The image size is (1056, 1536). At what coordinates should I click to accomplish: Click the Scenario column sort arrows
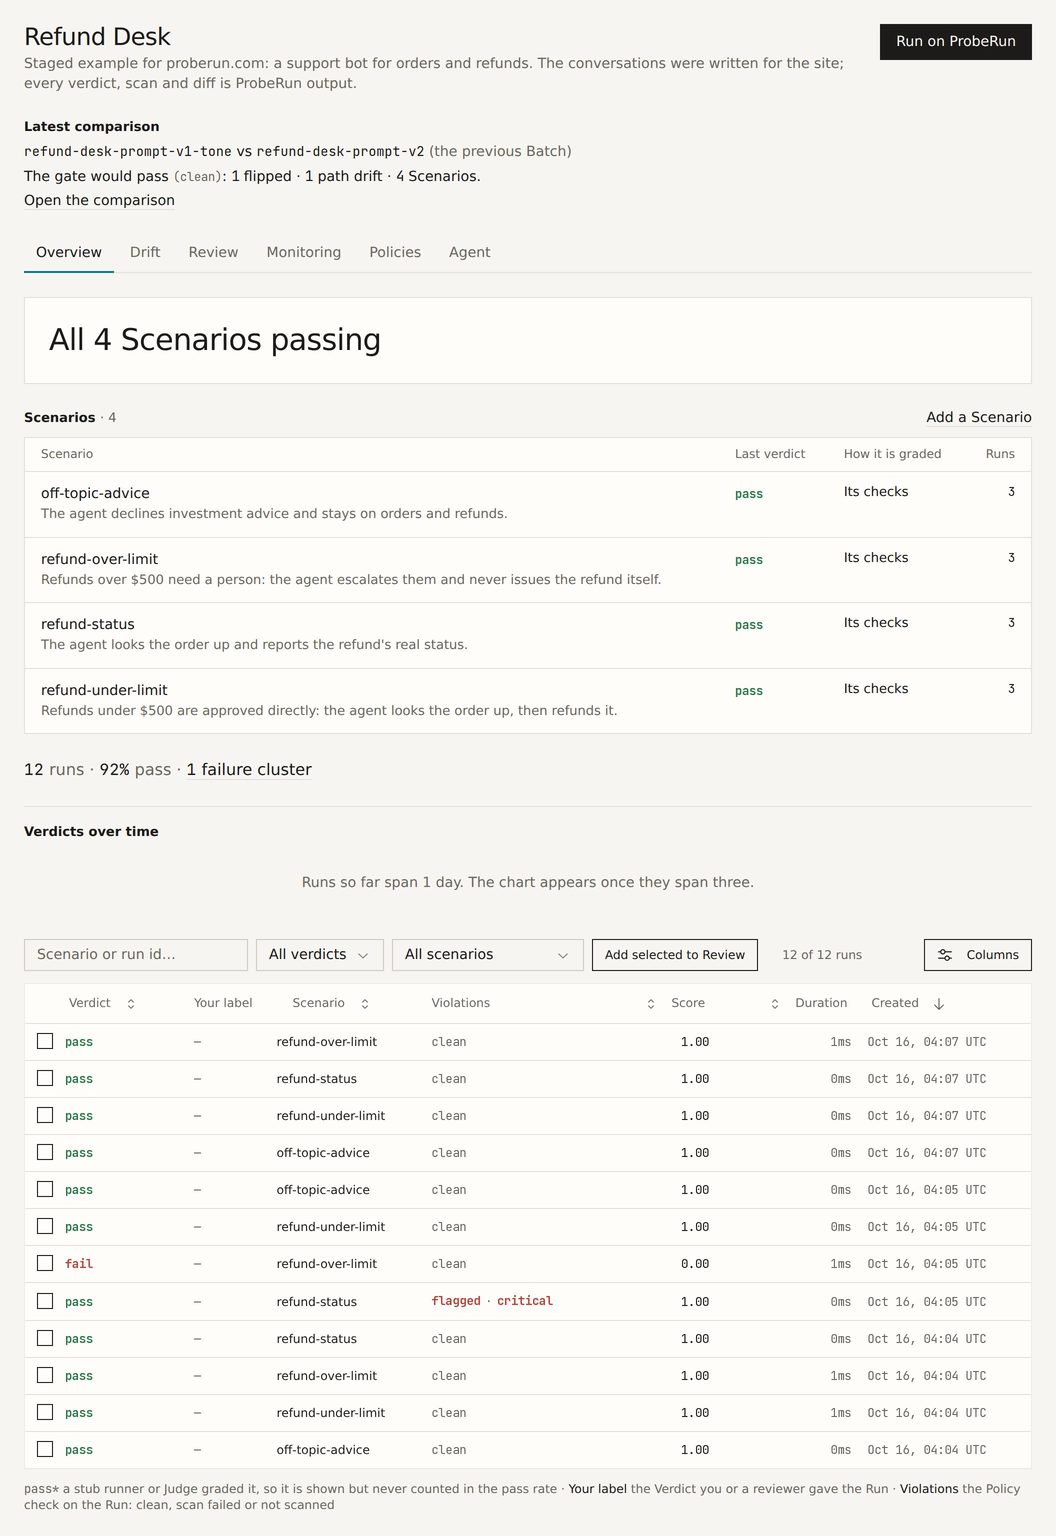365,1004
